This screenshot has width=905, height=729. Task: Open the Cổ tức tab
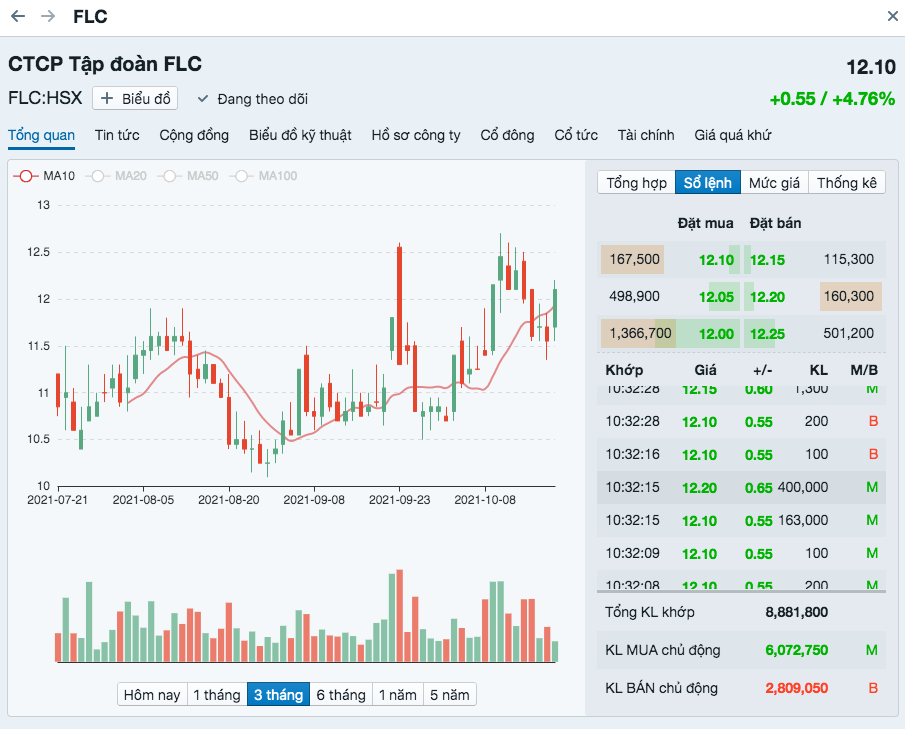(x=576, y=135)
